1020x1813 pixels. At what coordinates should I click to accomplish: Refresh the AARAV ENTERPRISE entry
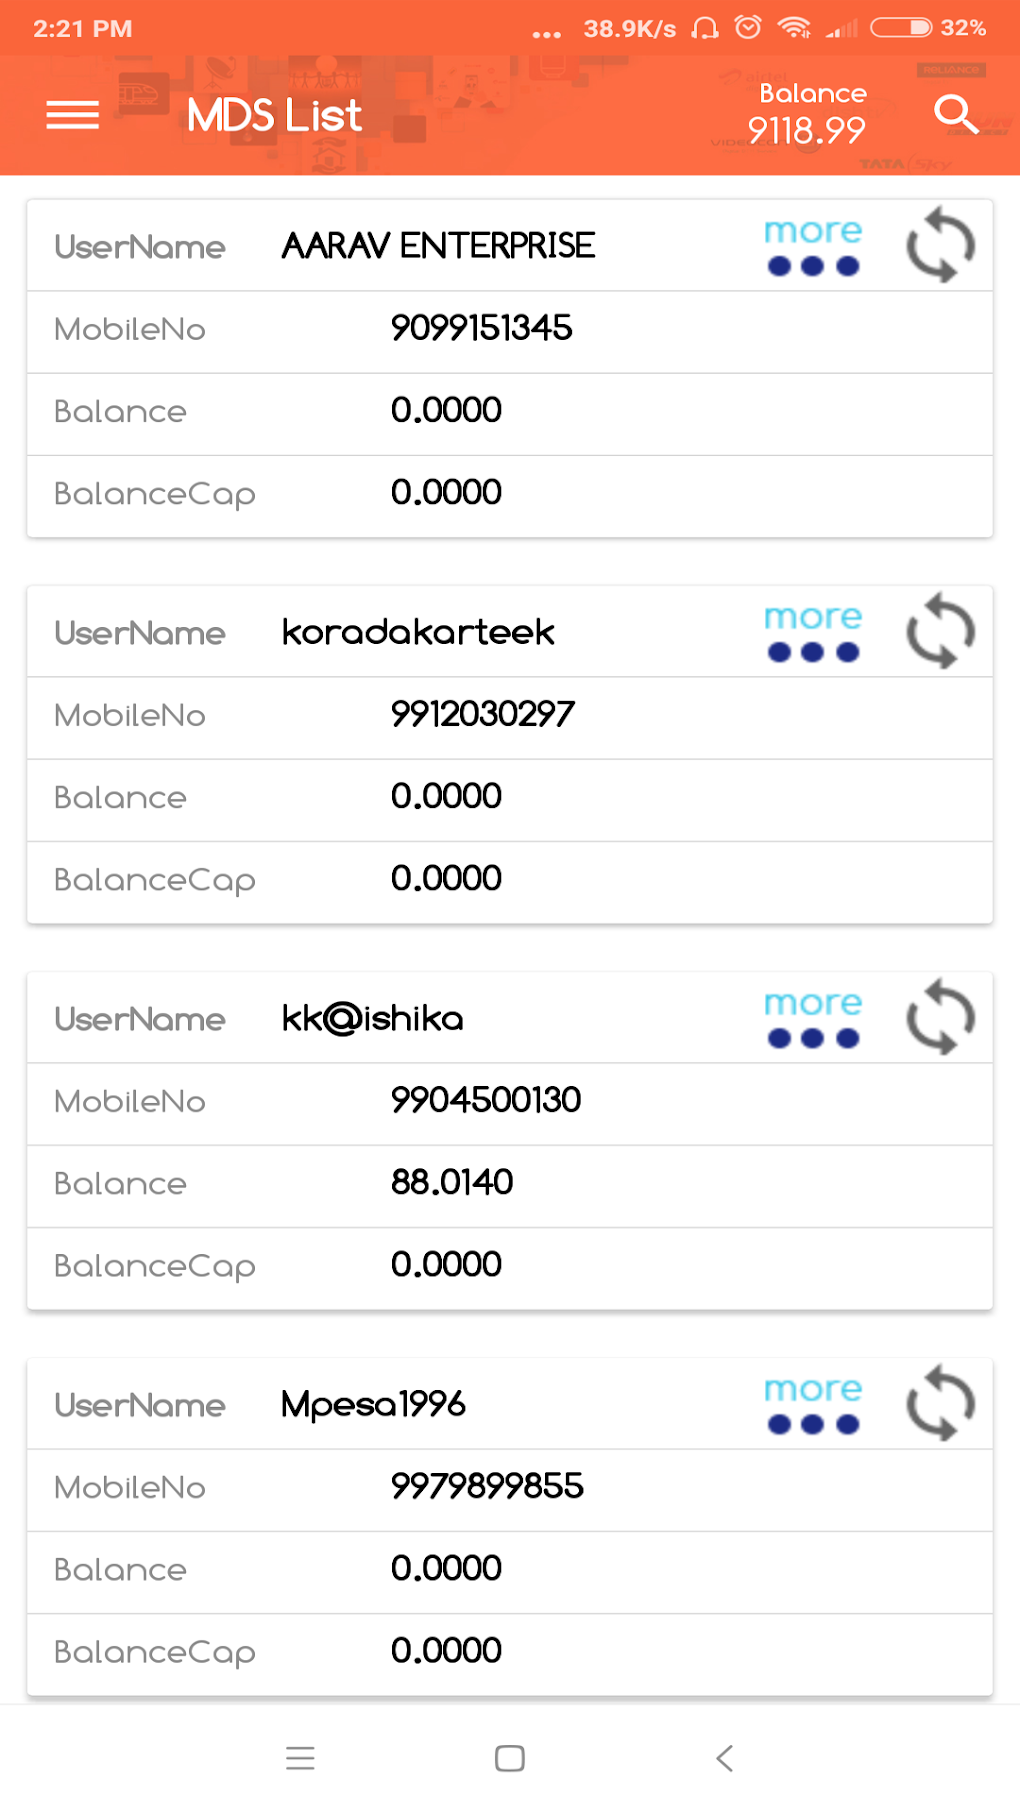click(940, 245)
